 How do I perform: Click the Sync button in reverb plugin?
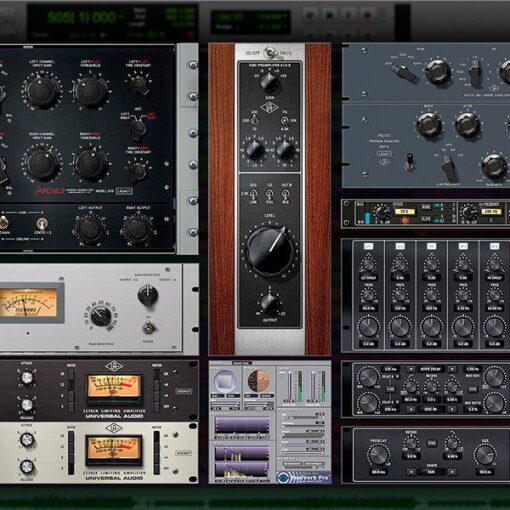coord(432,443)
